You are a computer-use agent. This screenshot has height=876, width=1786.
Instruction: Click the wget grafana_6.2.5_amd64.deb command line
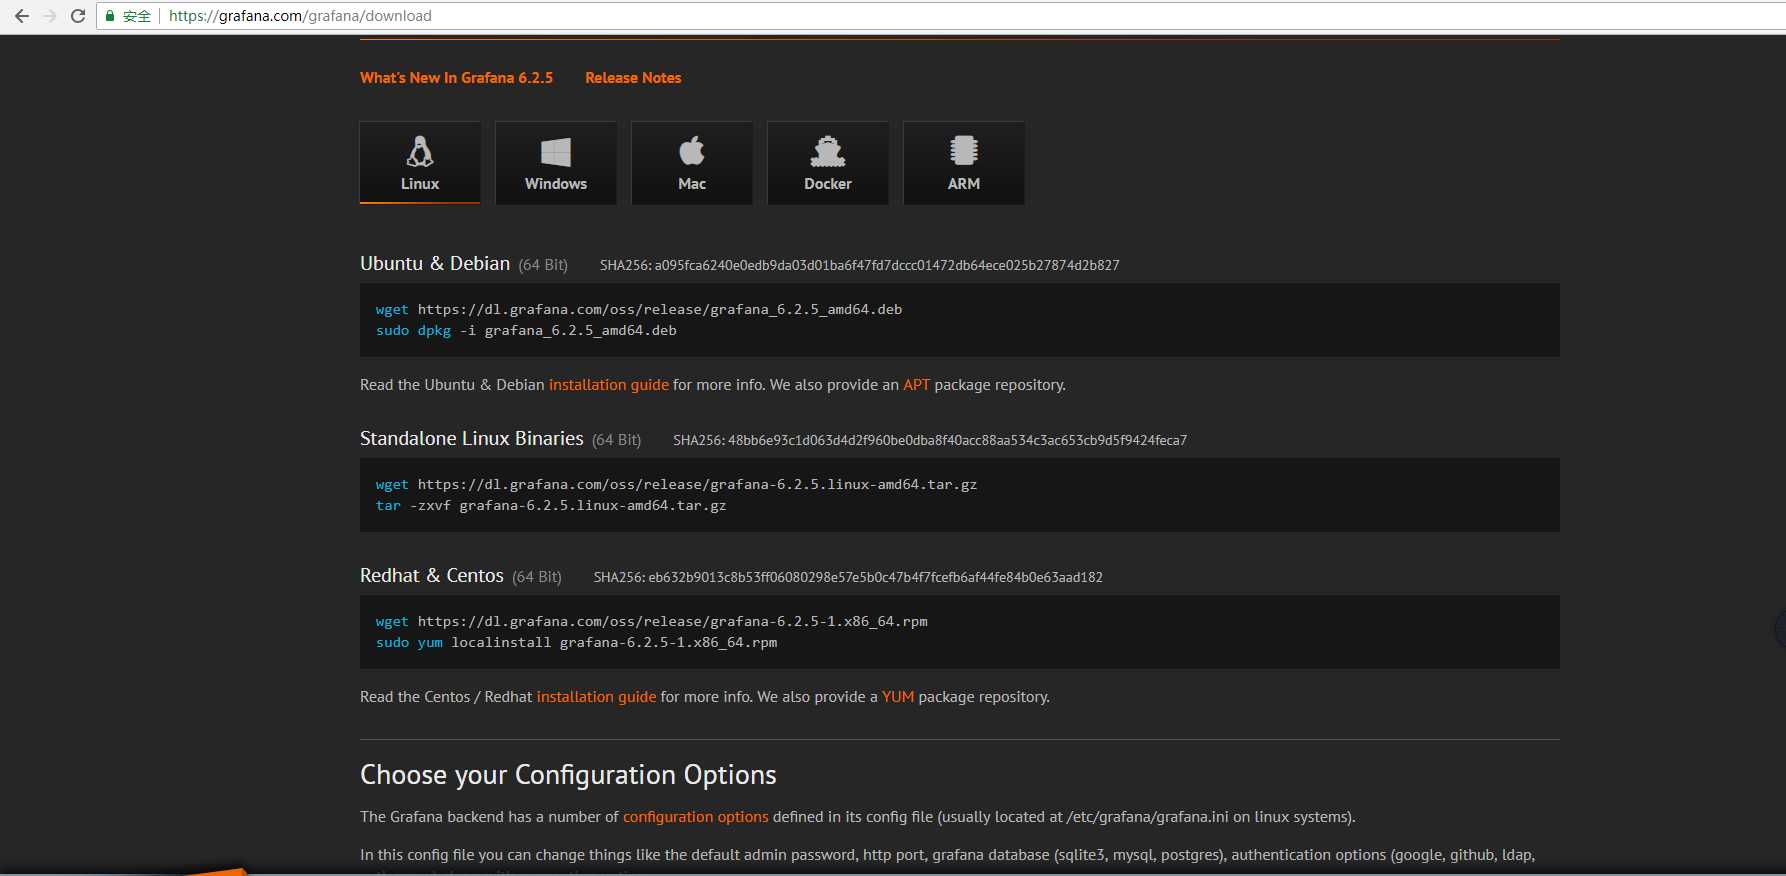[639, 310]
